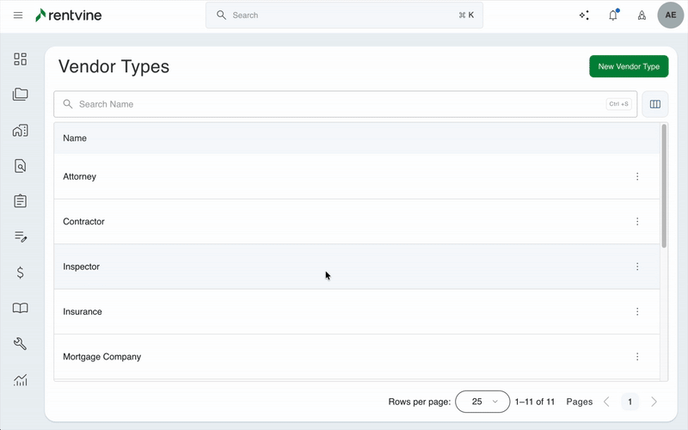Open three-dot menu for Inspector row
The height and width of the screenshot is (430, 688).
pos(637,267)
